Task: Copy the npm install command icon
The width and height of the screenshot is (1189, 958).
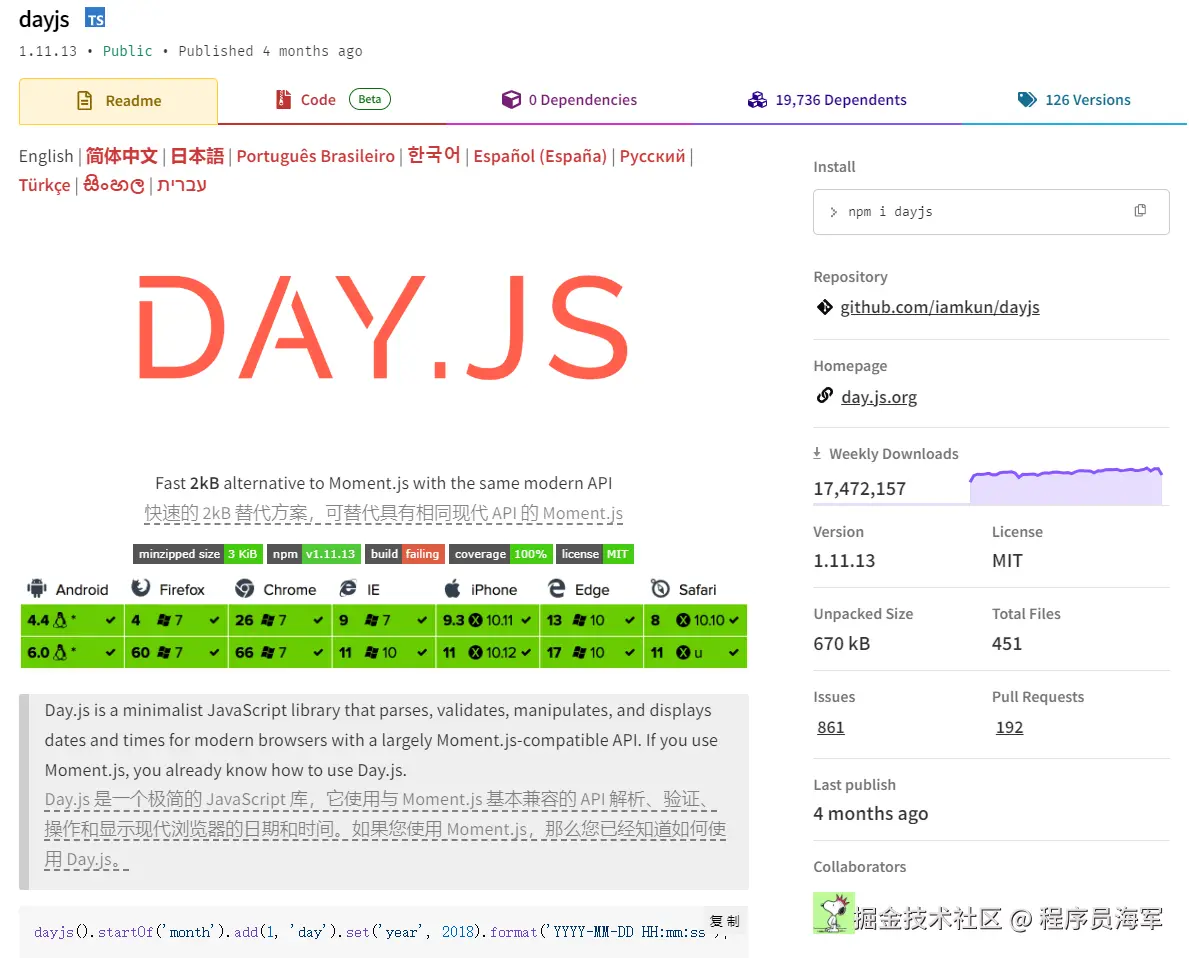Action: (x=1140, y=211)
